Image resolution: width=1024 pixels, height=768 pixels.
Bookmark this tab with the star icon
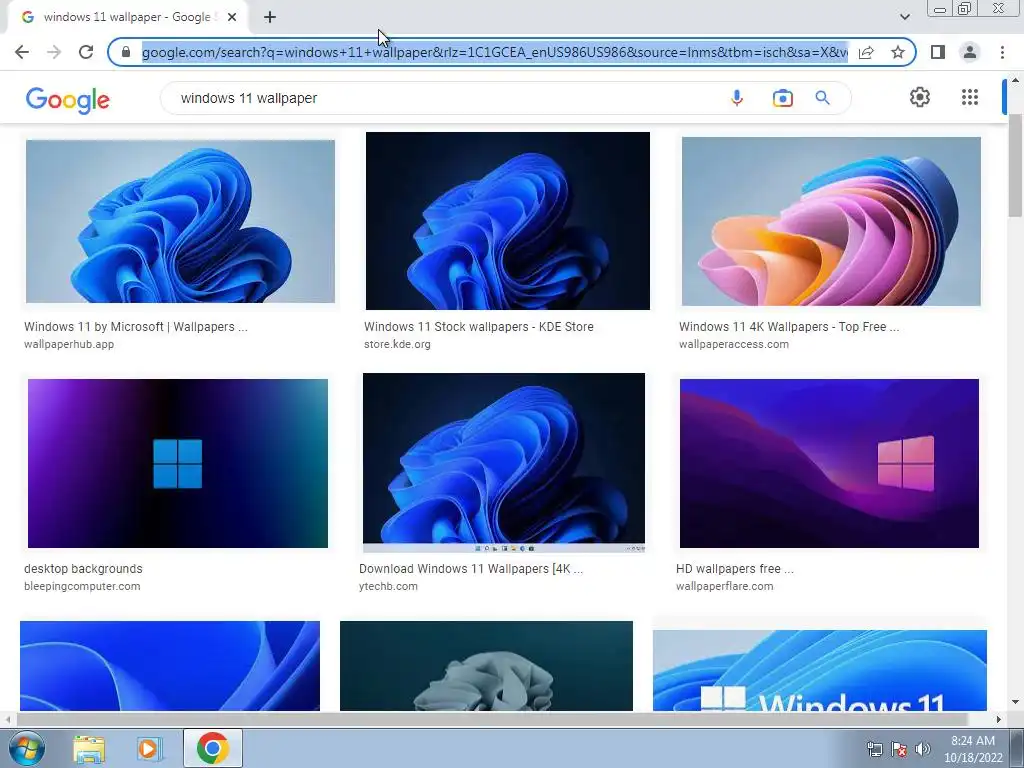point(898,52)
